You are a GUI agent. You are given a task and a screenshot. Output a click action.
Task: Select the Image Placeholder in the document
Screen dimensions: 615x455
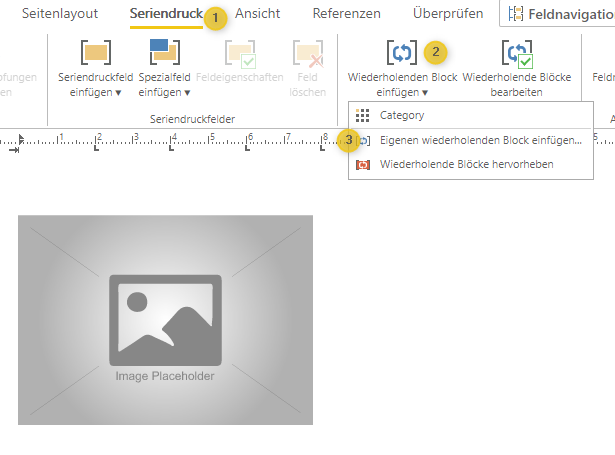(x=165, y=319)
